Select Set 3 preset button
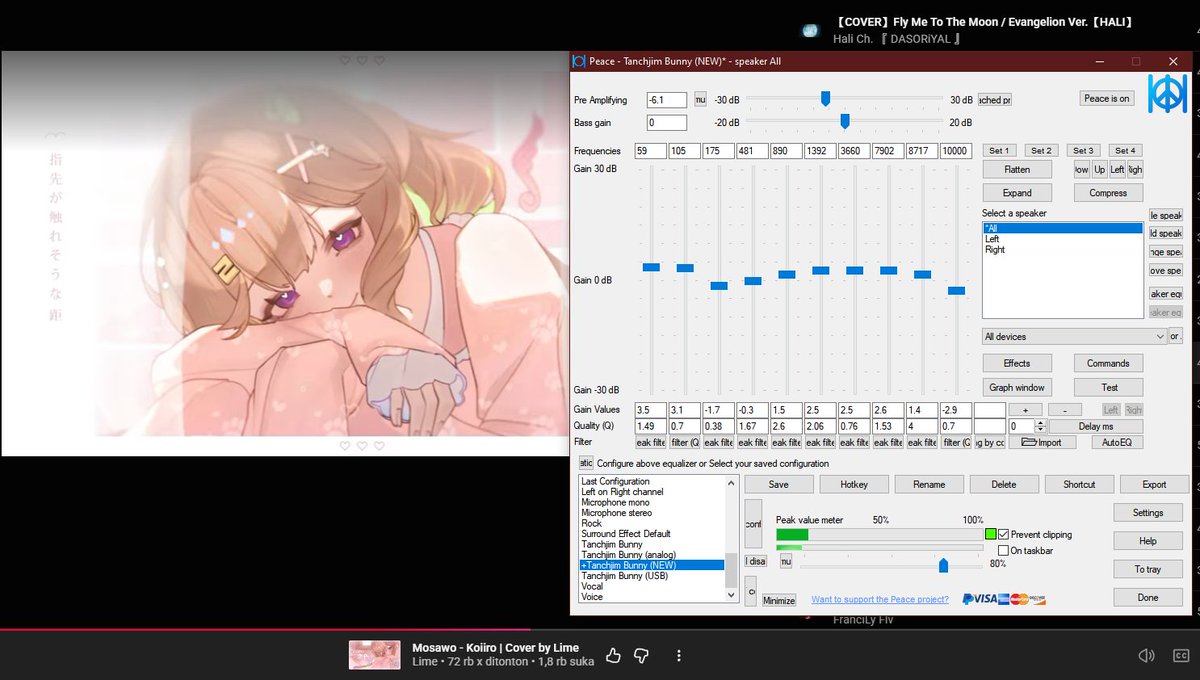The width and height of the screenshot is (1200, 680). [1083, 150]
